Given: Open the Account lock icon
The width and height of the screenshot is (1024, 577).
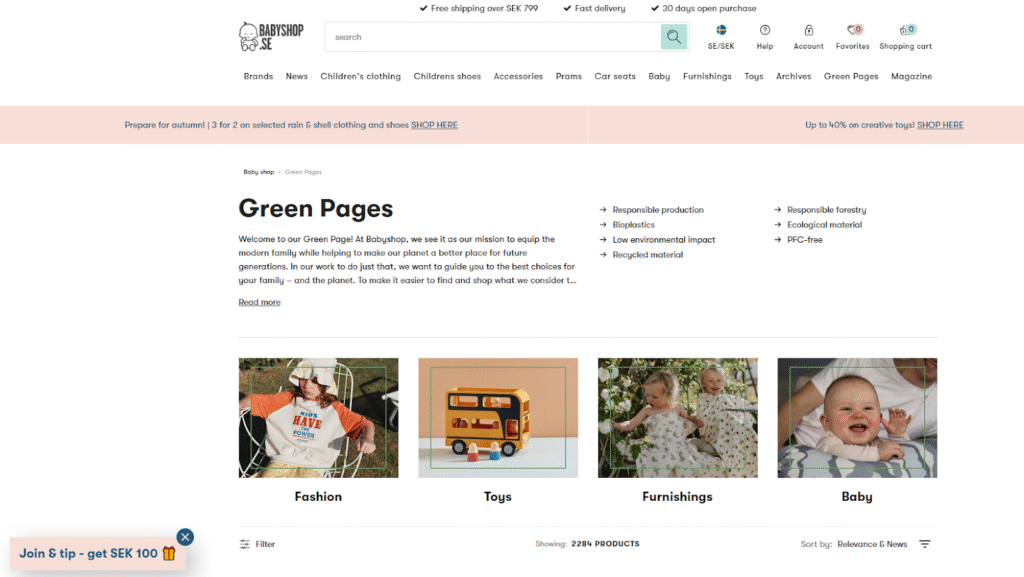Looking at the screenshot, I should tap(808, 30).
